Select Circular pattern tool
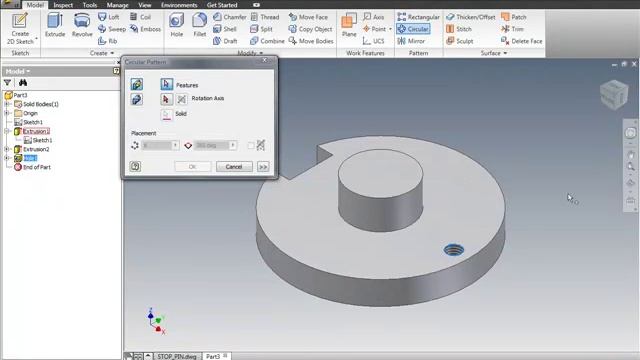The image size is (640, 360). (413, 29)
